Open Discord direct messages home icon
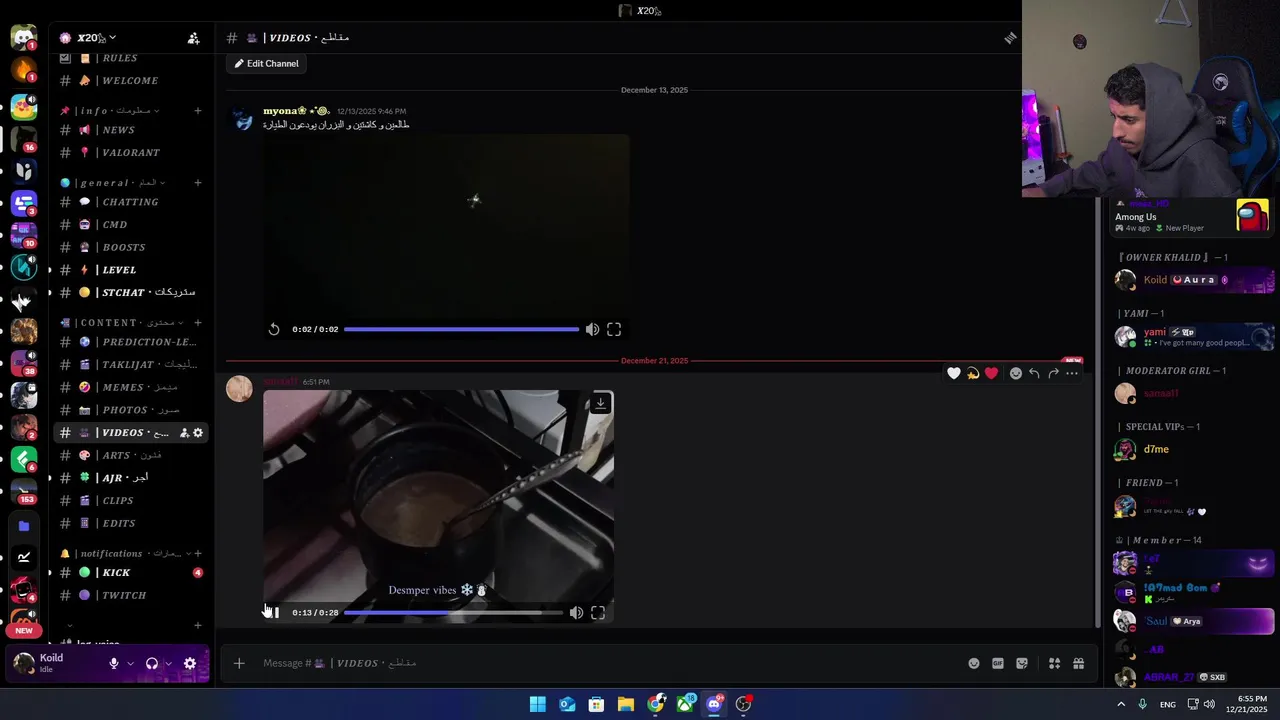Screen dimensions: 1280x720 pos(23,38)
